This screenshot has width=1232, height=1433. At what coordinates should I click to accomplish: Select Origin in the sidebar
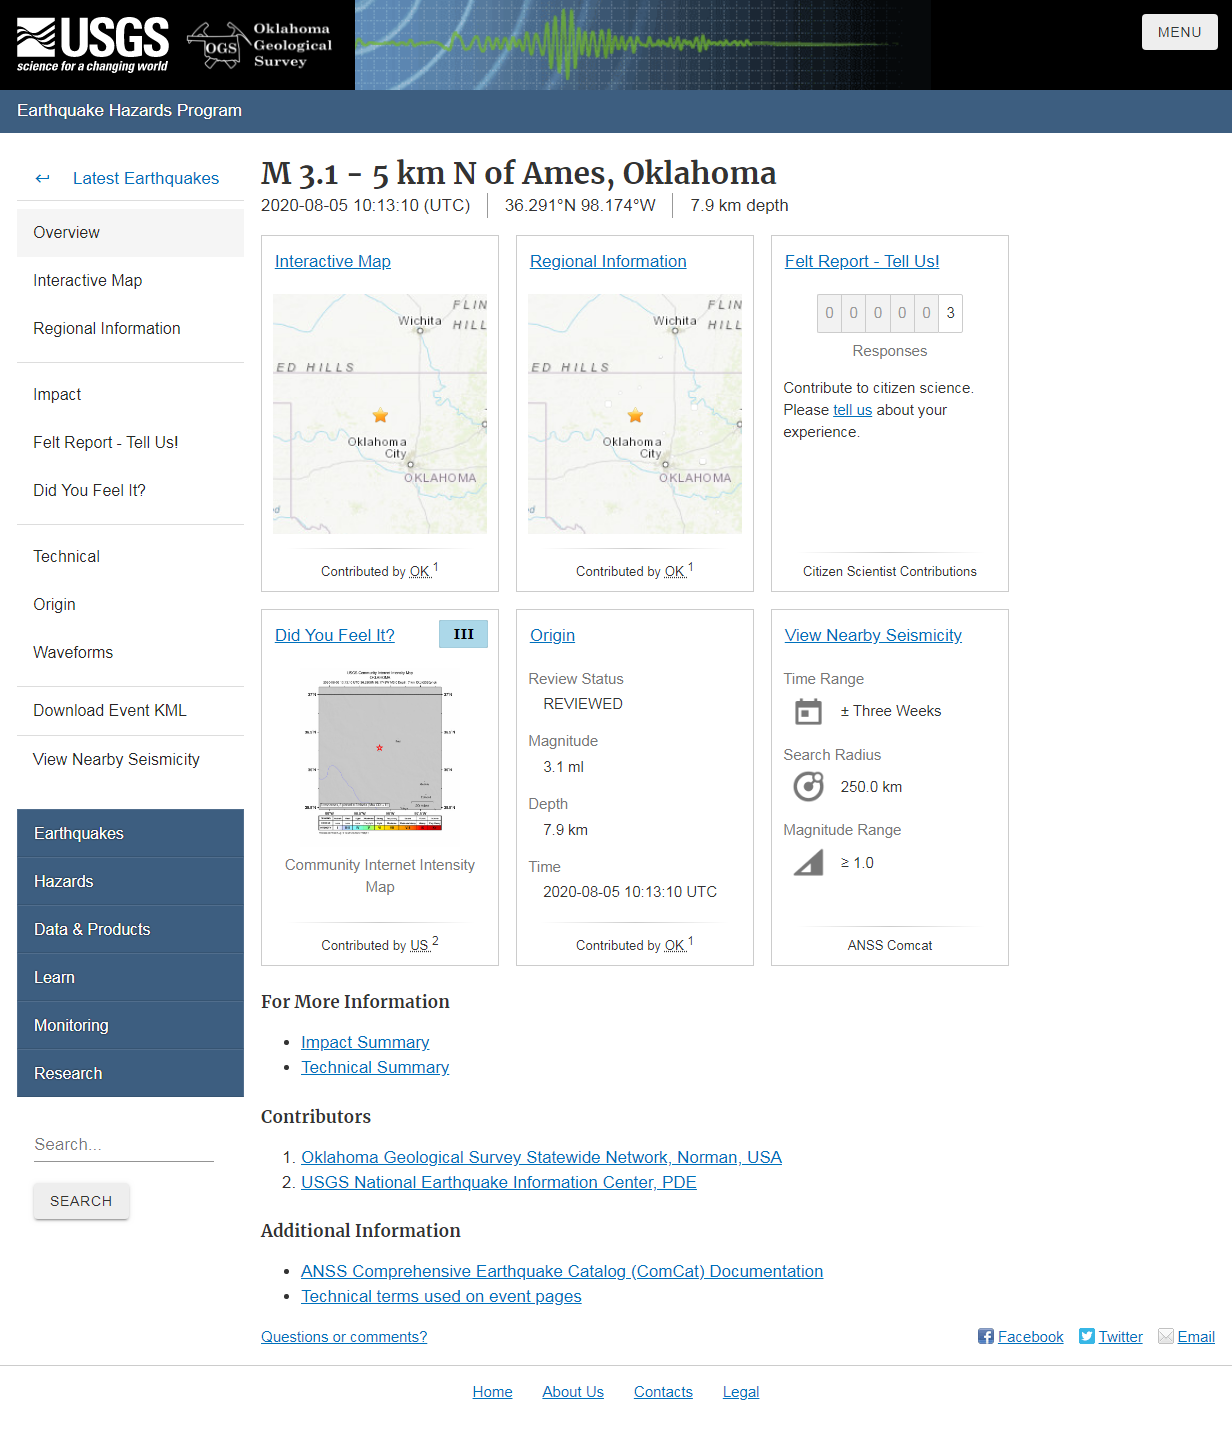tap(54, 604)
